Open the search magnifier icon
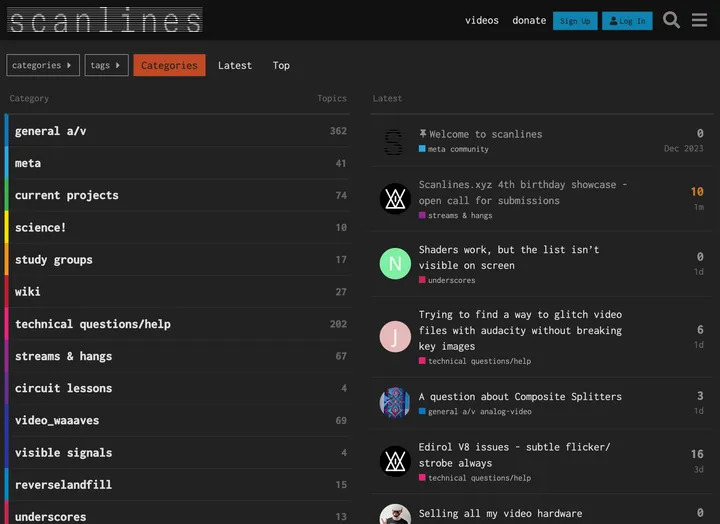 (x=671, y=20)
